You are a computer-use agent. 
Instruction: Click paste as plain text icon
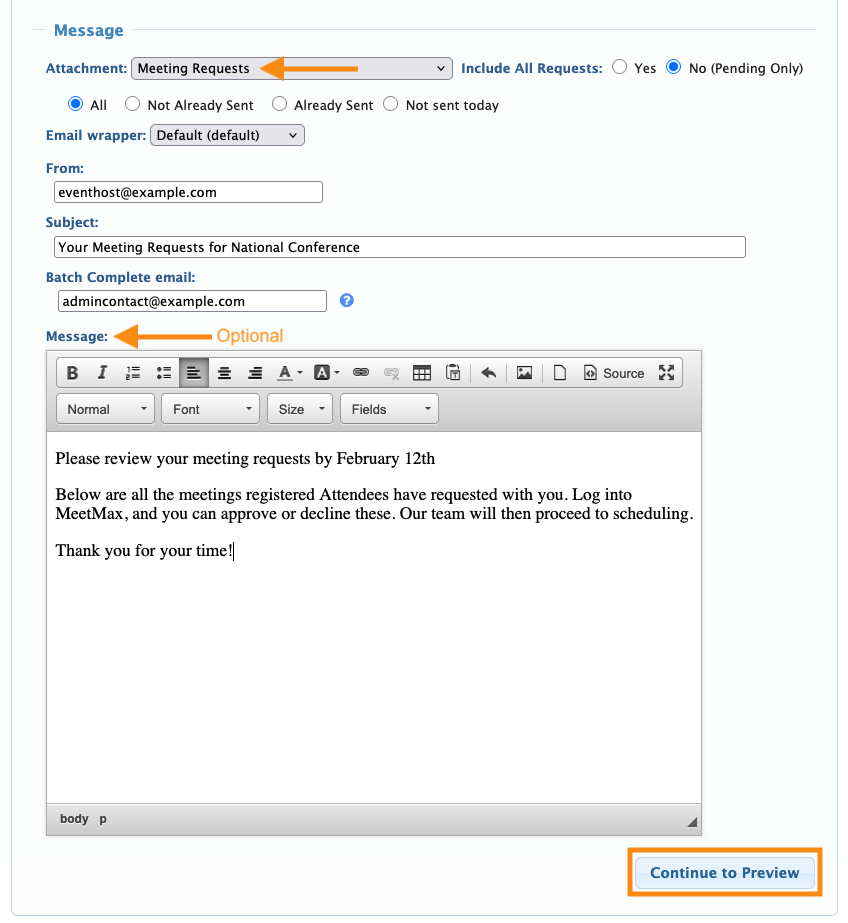(x=453, y=373)
